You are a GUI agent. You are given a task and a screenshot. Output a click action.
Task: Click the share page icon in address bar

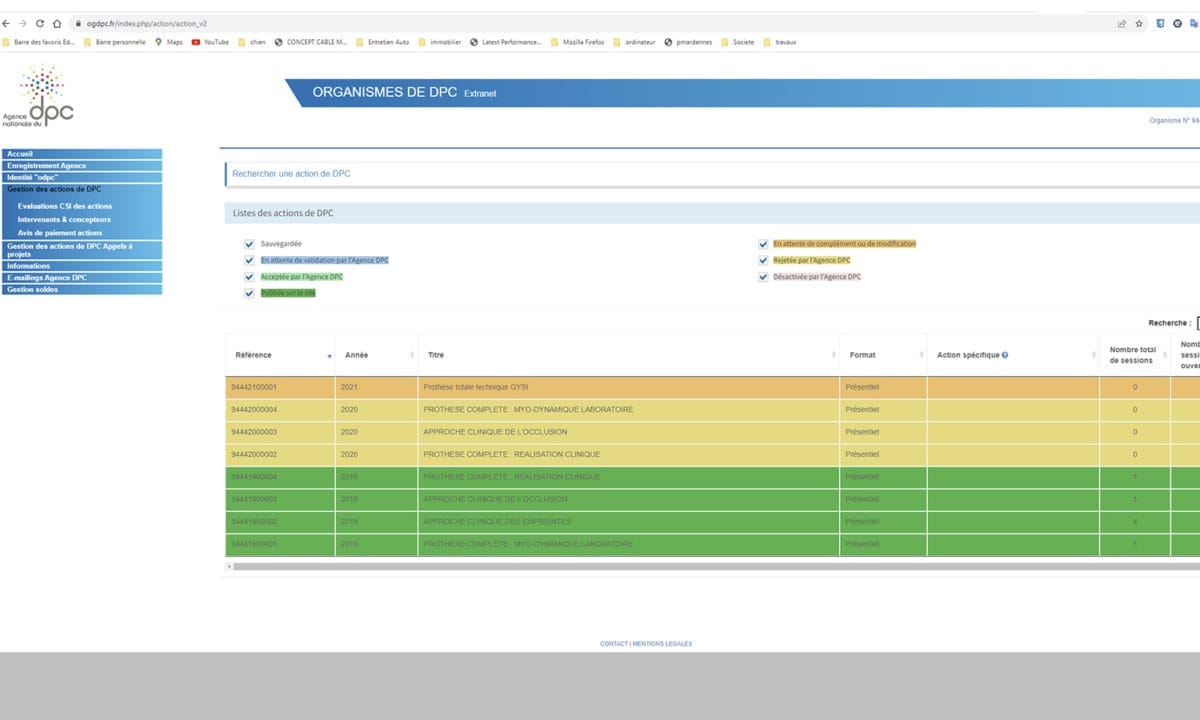1122,23
